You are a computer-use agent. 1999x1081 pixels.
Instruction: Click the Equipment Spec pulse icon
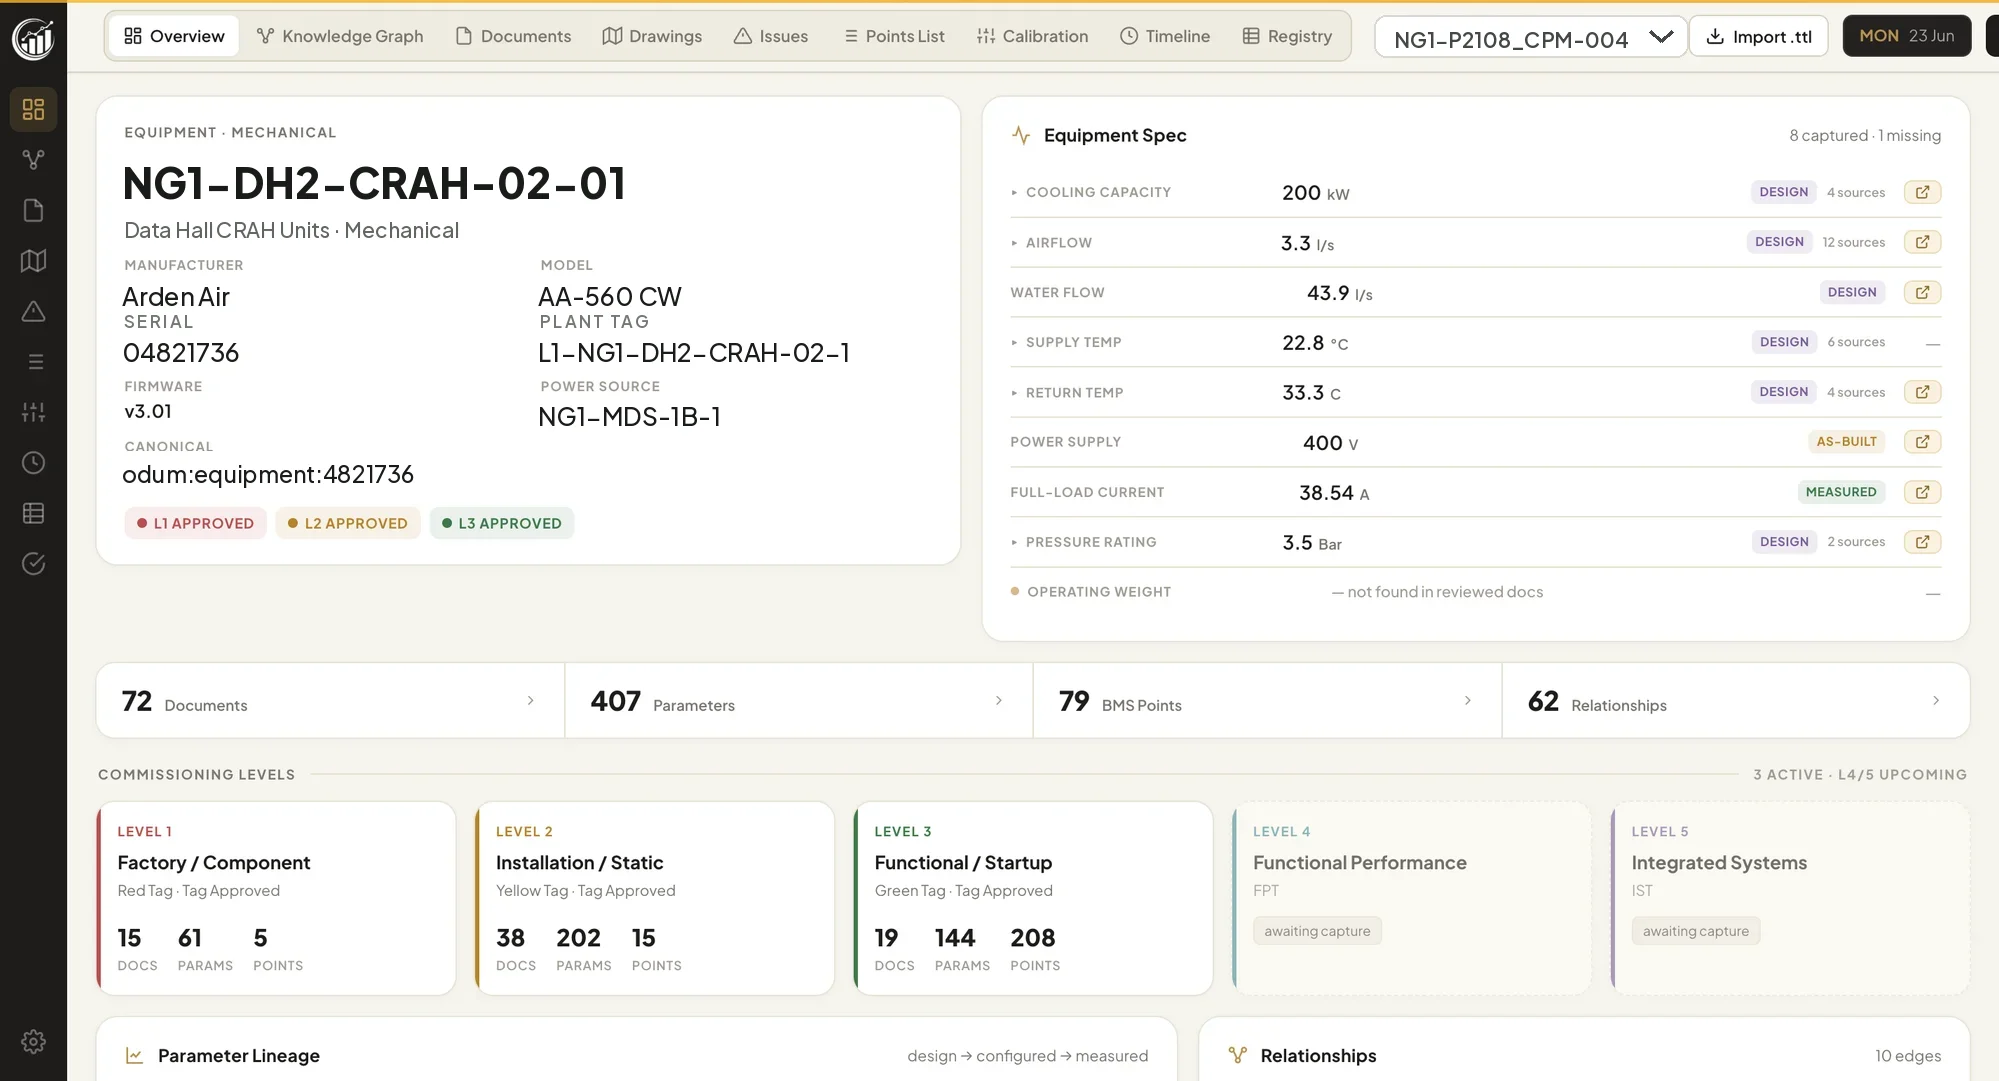[1021, 135]
